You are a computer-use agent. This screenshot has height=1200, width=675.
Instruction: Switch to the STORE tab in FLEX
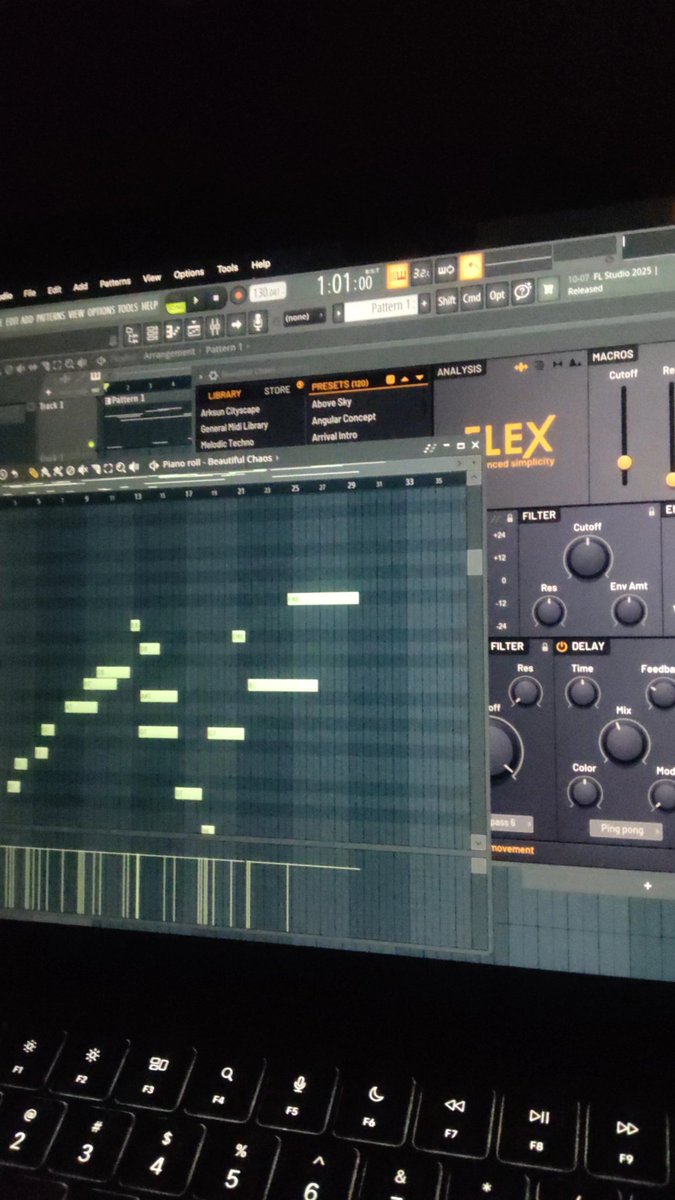pos(277,390)
